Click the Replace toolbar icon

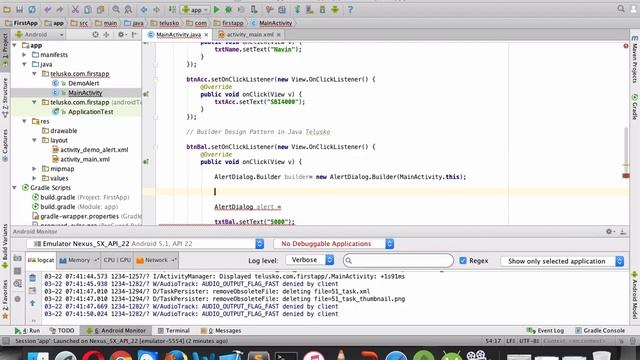tap(128, 9)
